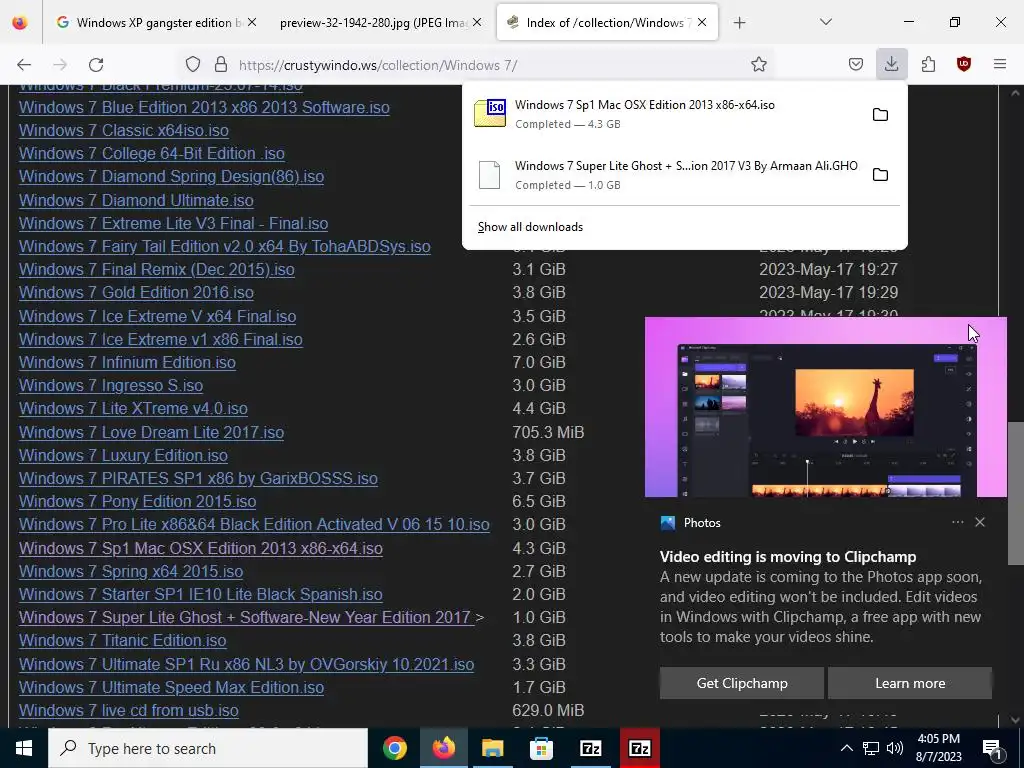Close the Index of /collection tab
The height and width of the screenshot is (768, 1024).
[x=701, y=22]
